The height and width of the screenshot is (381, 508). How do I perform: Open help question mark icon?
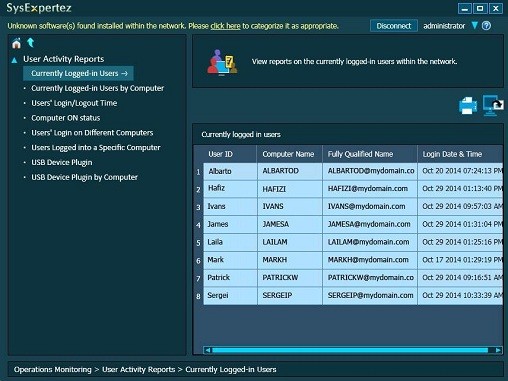(x=486, y=26)
